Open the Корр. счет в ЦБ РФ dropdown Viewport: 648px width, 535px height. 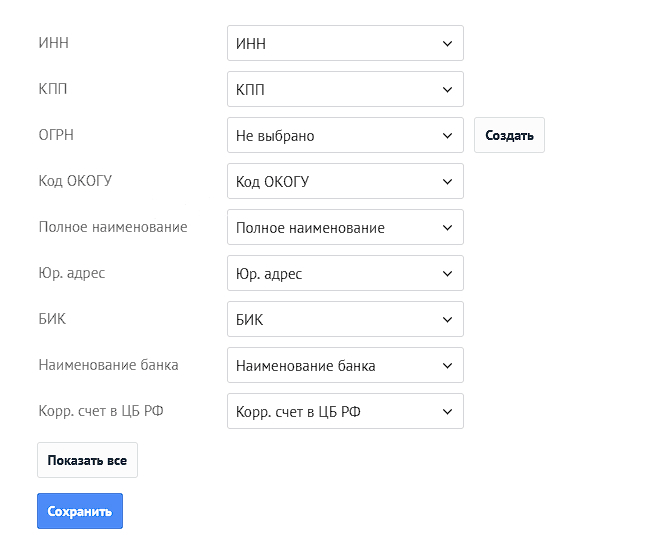click(345, 411)
